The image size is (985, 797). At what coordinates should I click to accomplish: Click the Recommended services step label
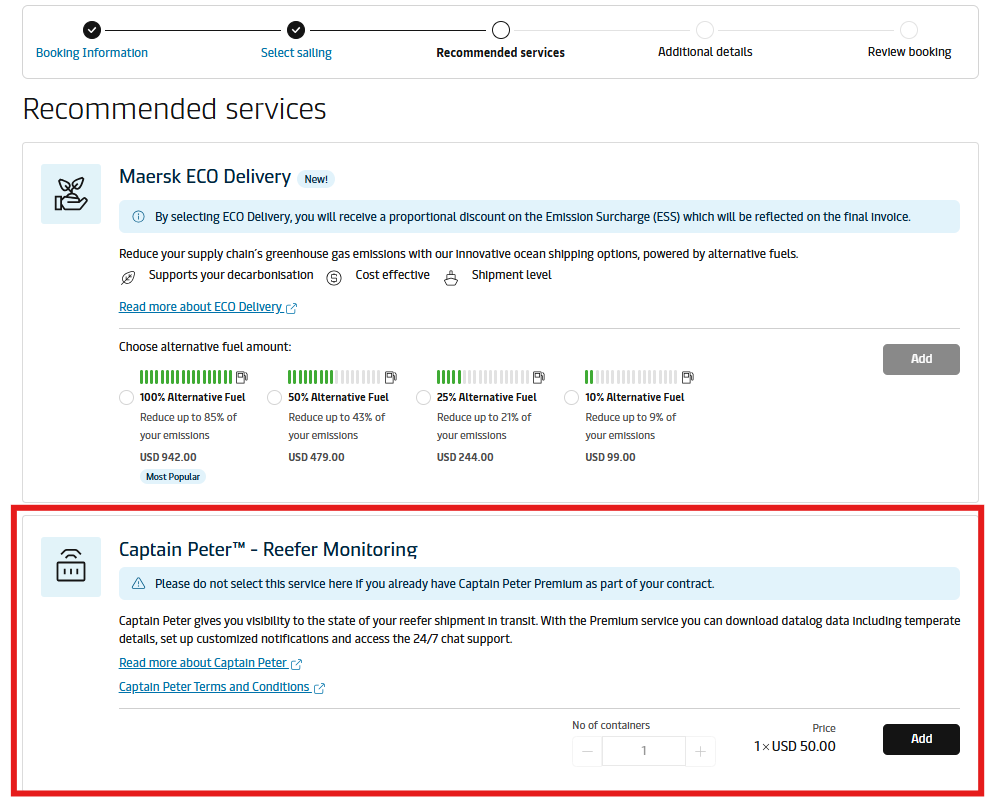pos(500,53)
